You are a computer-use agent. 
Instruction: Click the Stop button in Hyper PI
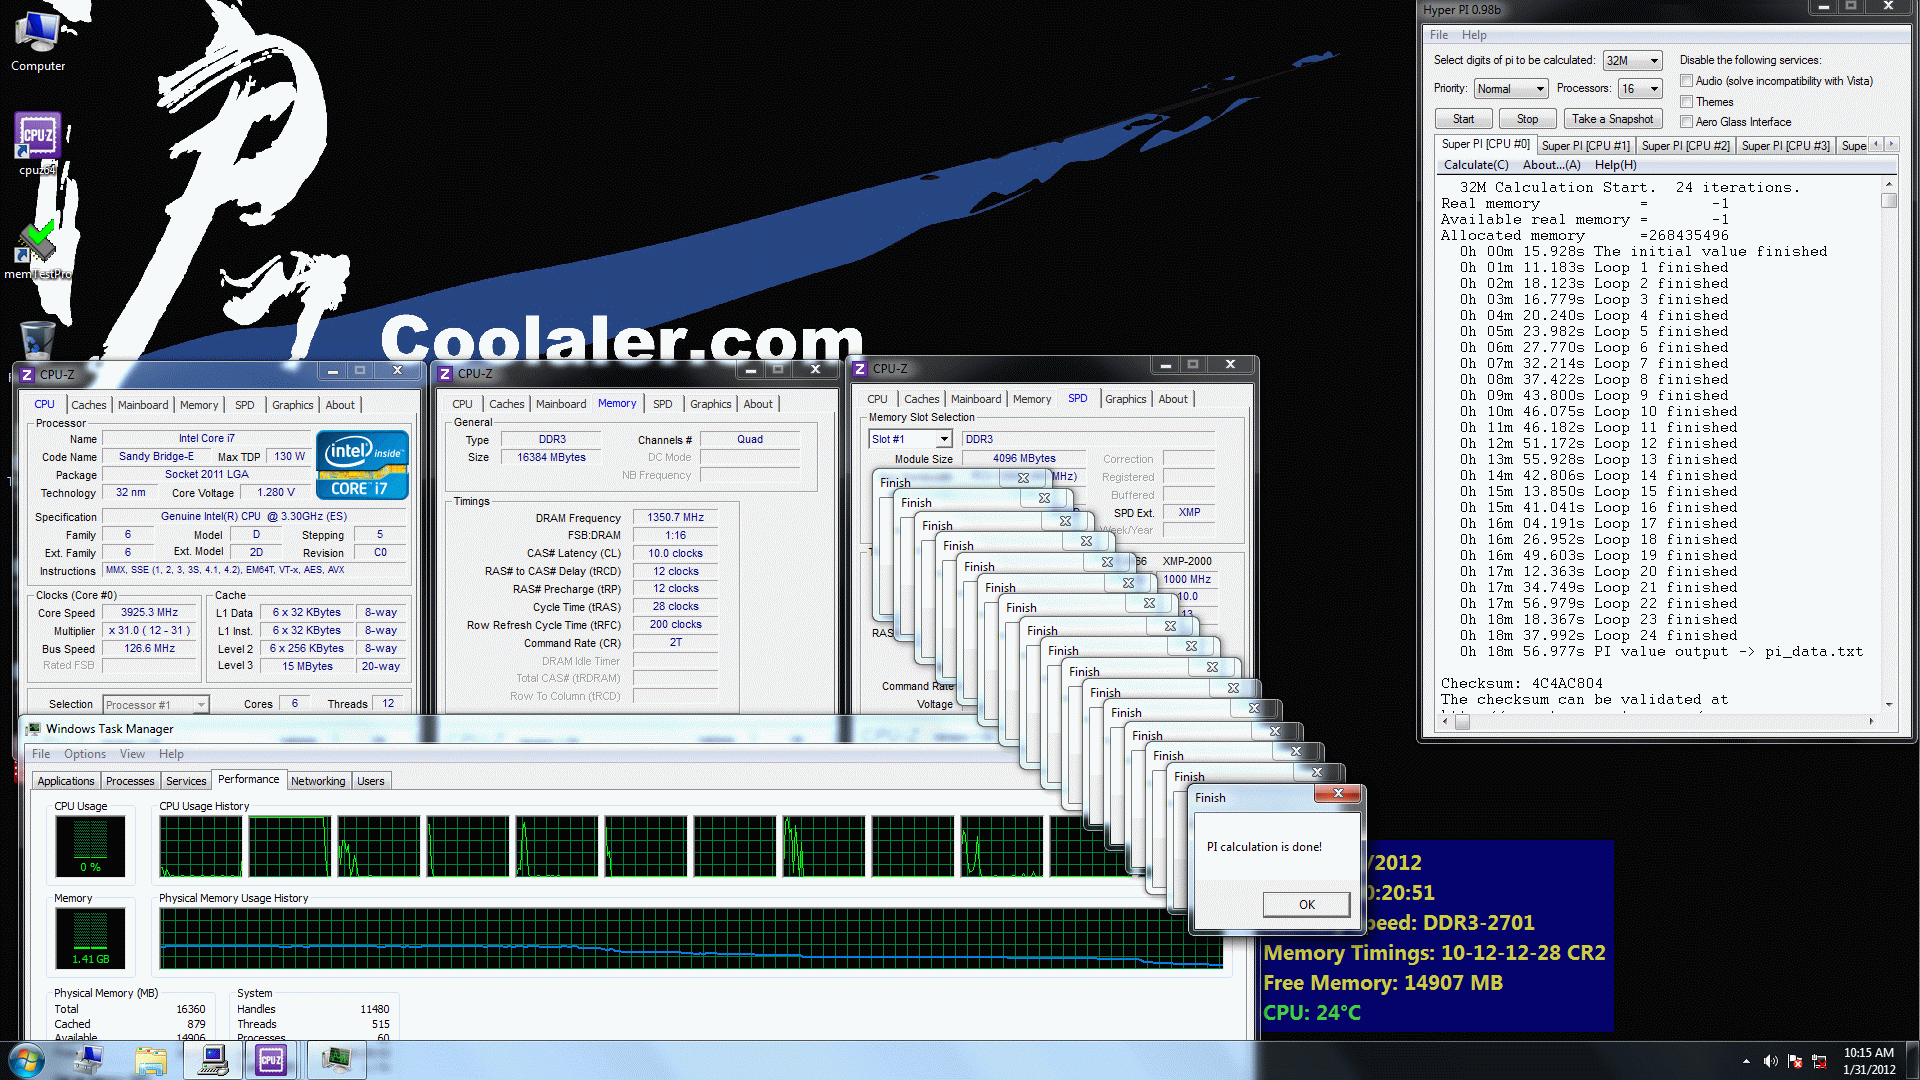(x=1527, y=119)
